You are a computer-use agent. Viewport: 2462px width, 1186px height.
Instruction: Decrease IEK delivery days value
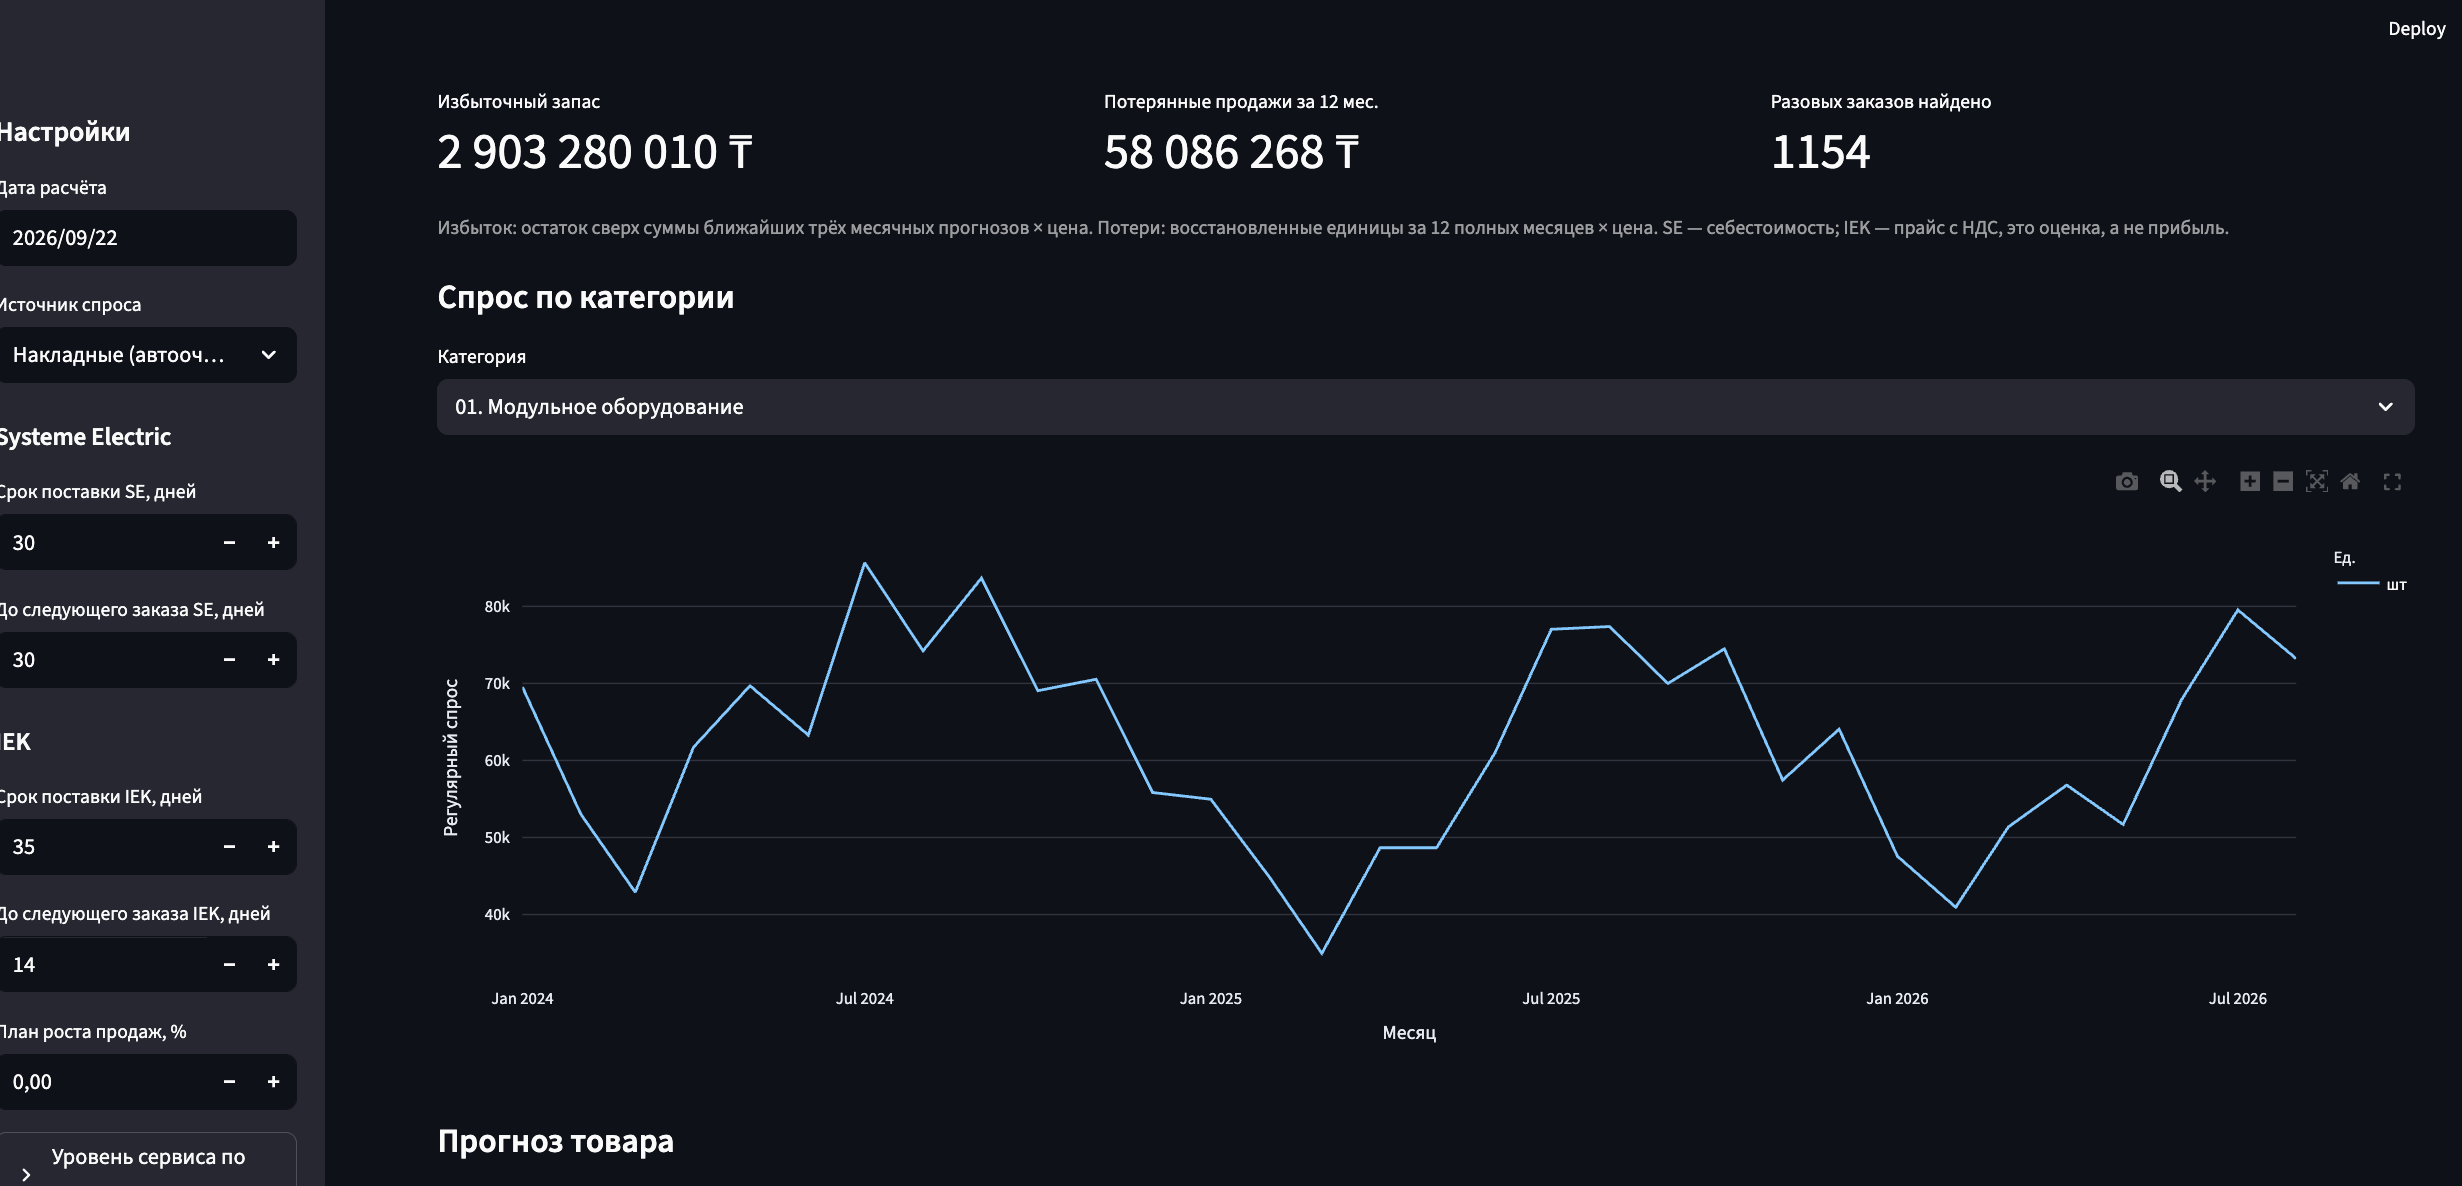tap(229, 847)
